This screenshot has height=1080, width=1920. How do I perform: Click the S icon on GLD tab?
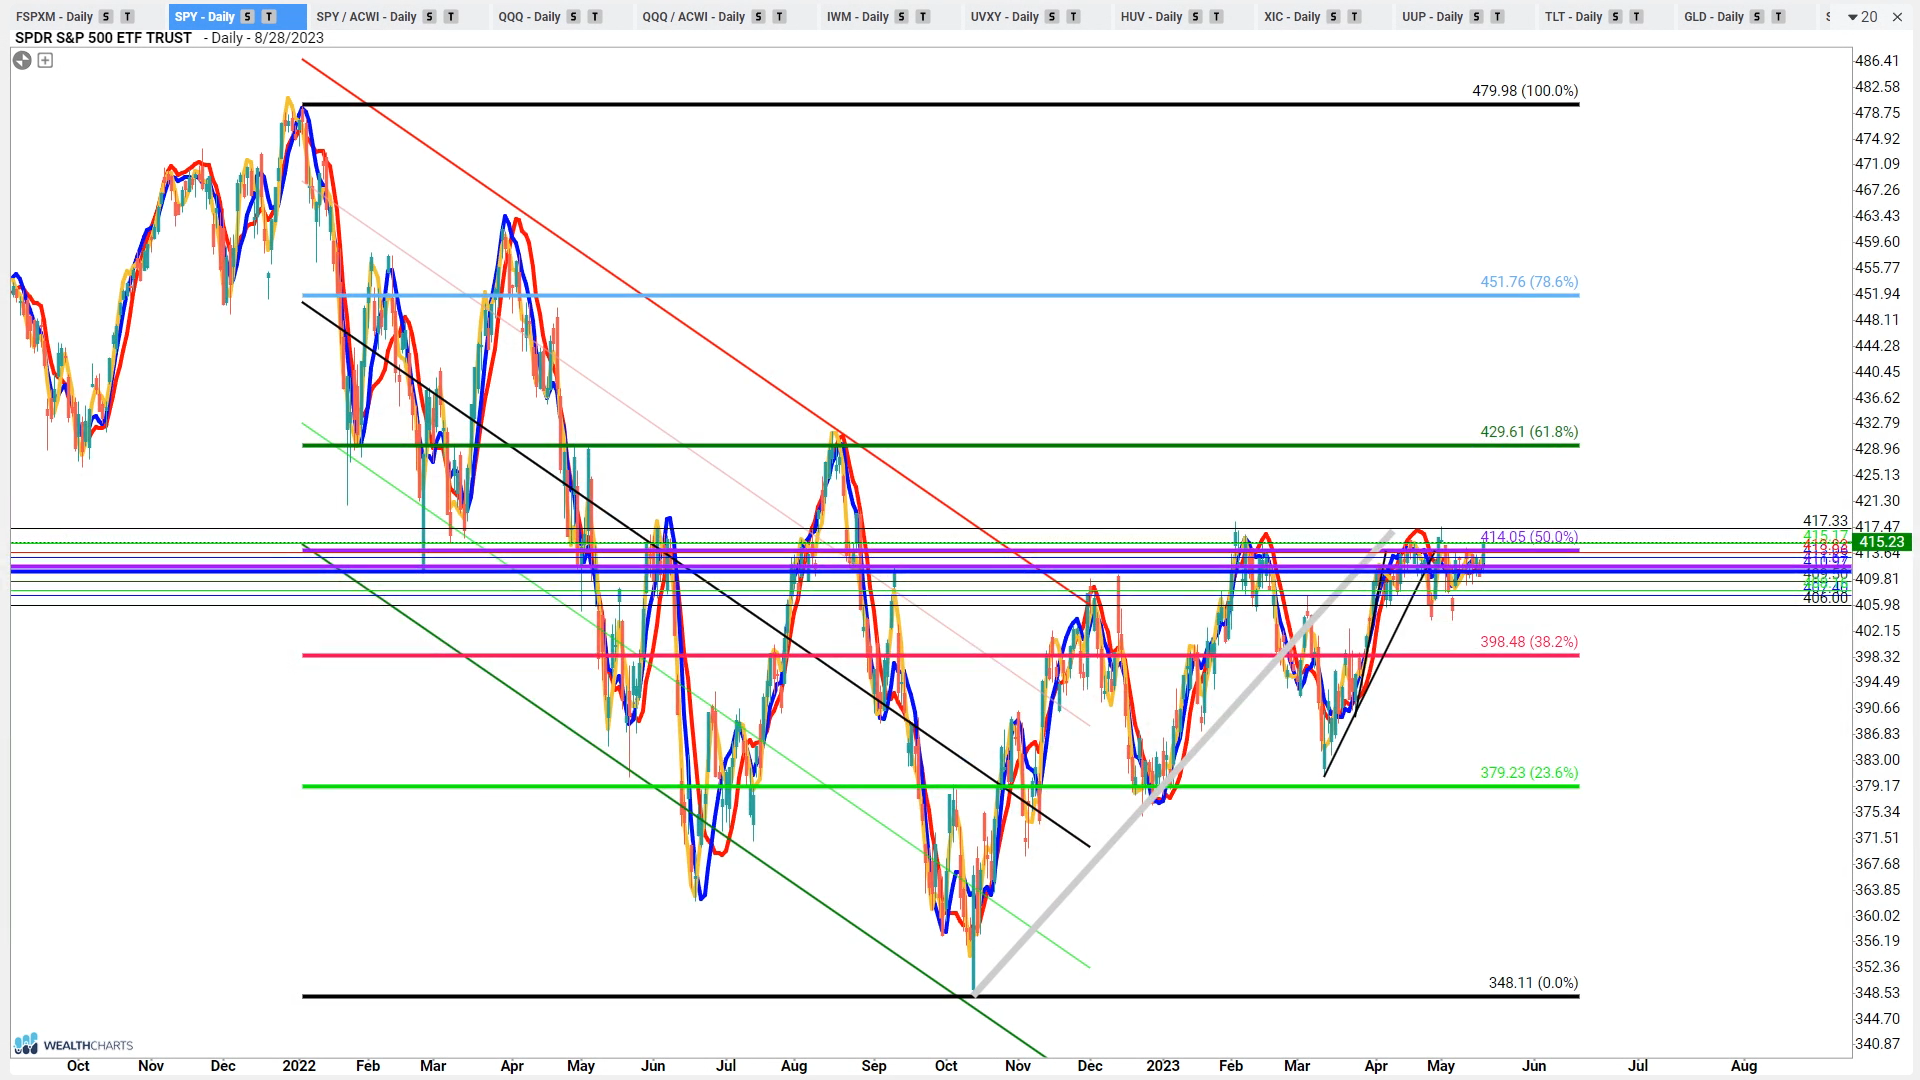coord(1757,17)
